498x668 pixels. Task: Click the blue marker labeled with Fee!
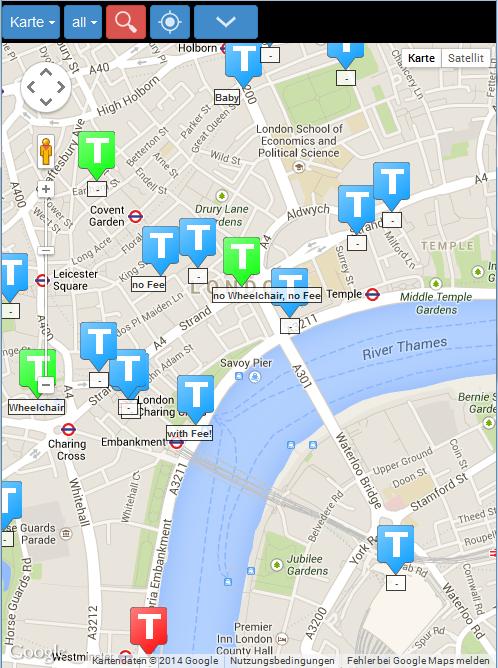tap(196, 398)
